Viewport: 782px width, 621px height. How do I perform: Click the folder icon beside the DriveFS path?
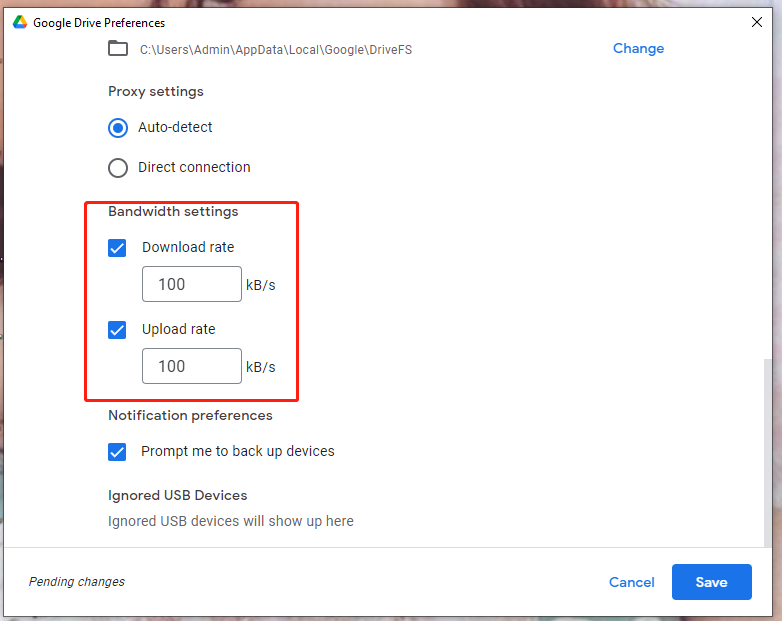coord(118,49)
